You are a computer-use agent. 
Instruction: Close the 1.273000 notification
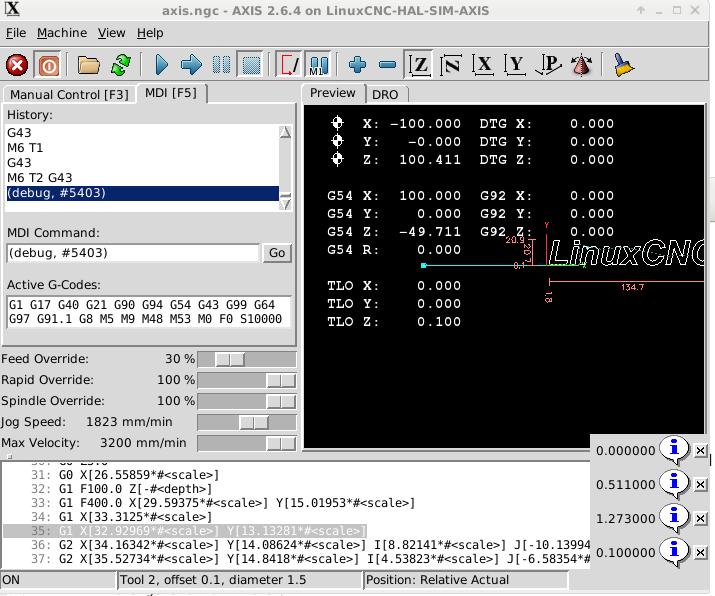700,519
